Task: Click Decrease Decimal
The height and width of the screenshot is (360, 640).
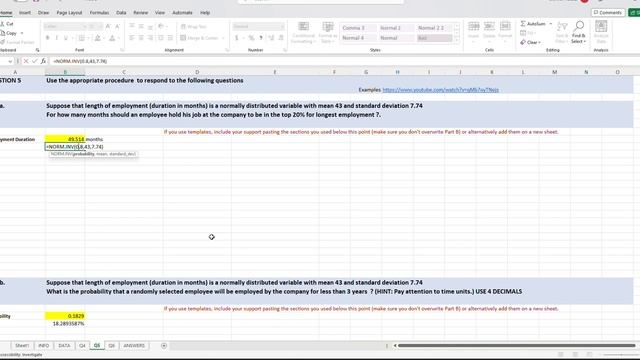Action: (x=281, y=38)
